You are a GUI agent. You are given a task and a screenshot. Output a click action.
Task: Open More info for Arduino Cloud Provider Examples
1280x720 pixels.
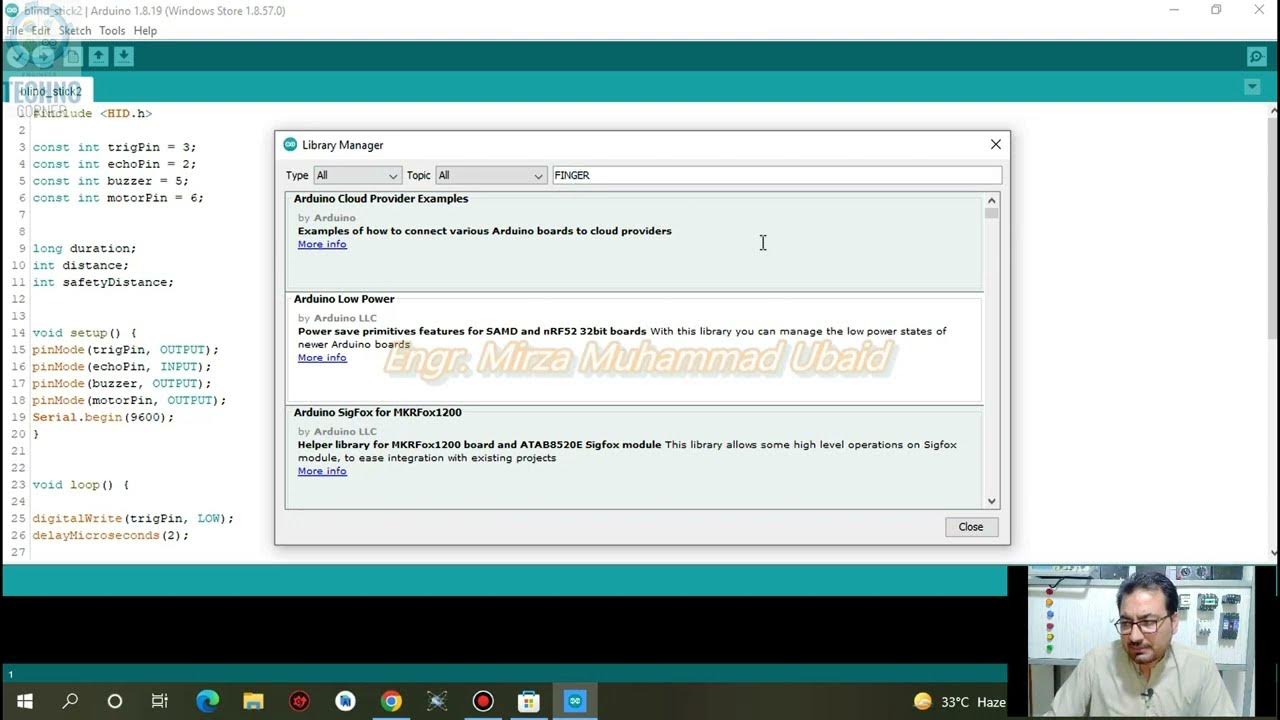coord(322,244)
